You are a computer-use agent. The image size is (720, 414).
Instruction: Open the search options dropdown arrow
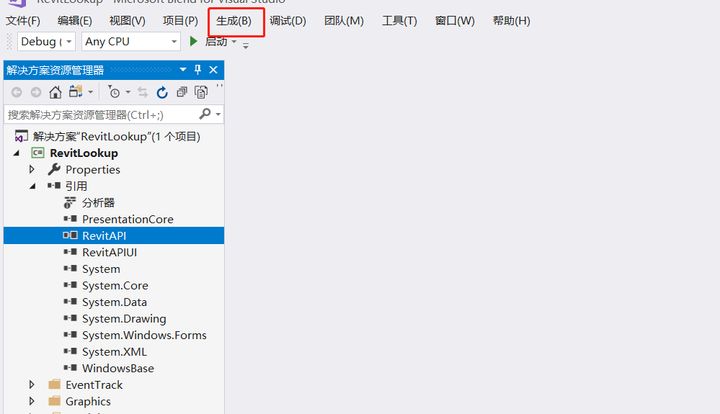(x=218, y=114)
